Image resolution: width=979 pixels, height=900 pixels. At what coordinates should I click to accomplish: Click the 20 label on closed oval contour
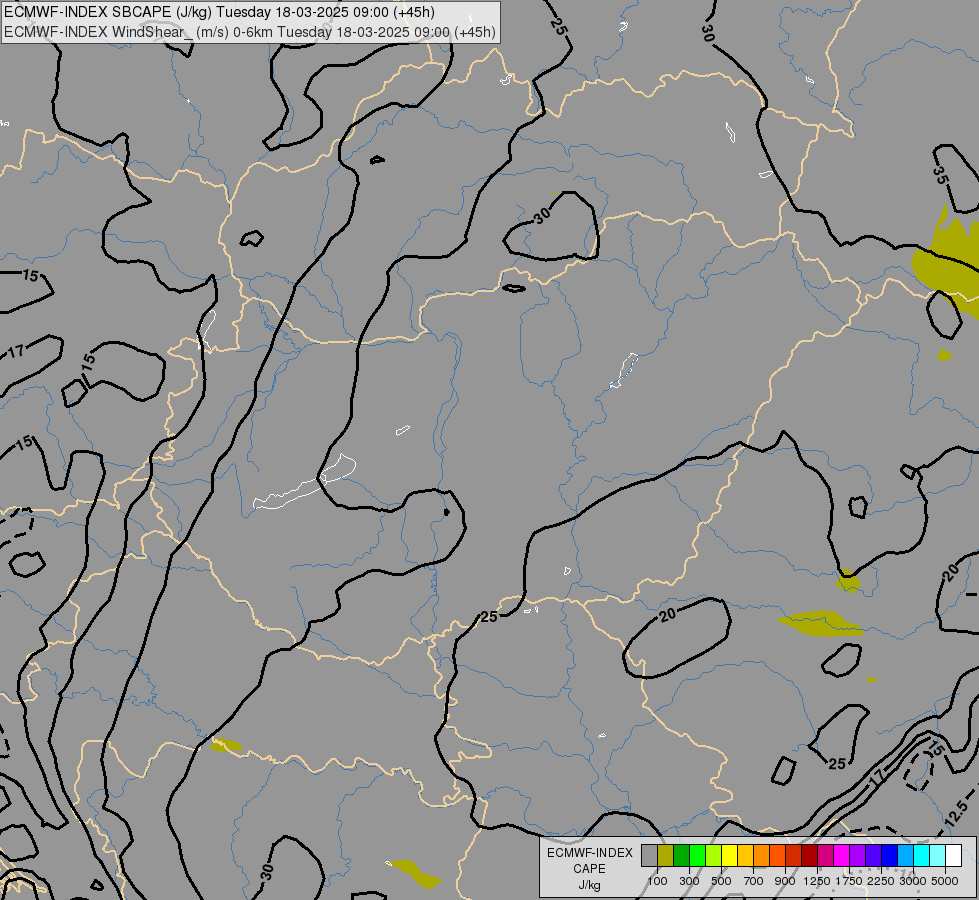668,615
